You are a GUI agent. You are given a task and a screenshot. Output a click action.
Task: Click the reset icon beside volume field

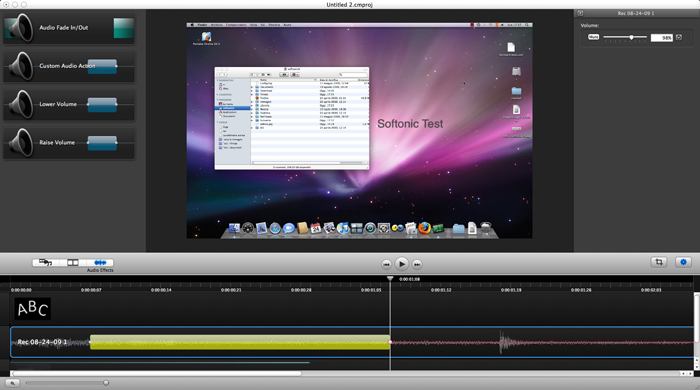(x=679, y=37)
